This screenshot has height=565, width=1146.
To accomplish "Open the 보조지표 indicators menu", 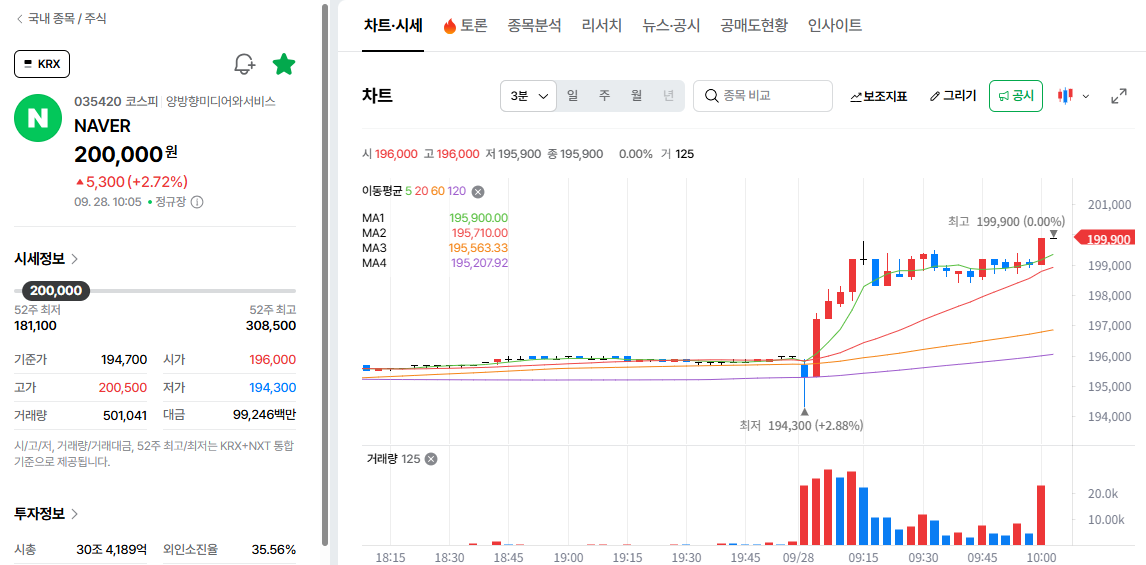I will coord(879,96).
